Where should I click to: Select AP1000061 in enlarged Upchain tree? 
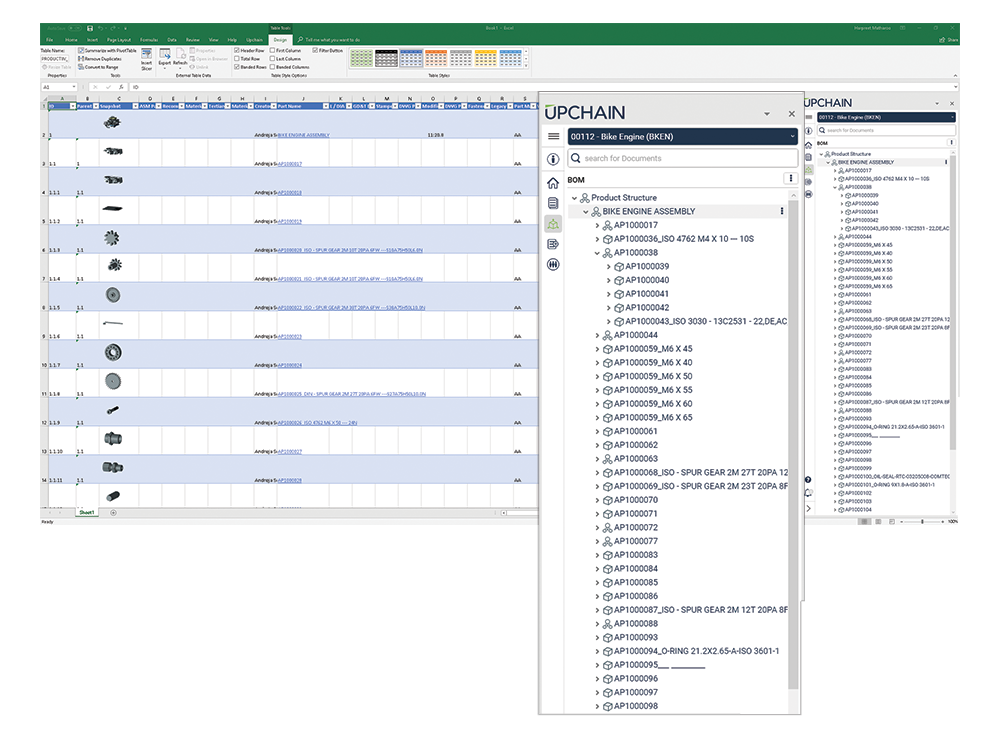click(635, 431)
